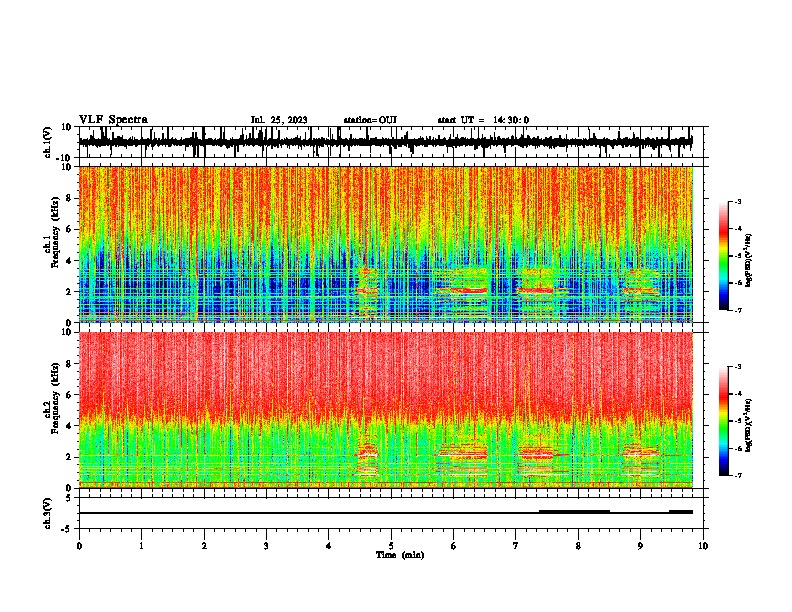Click the log(PSD) label beside the ch.2 colorbar
The width and height of the screenshot is (792, 612).
[x=749, y=425]
